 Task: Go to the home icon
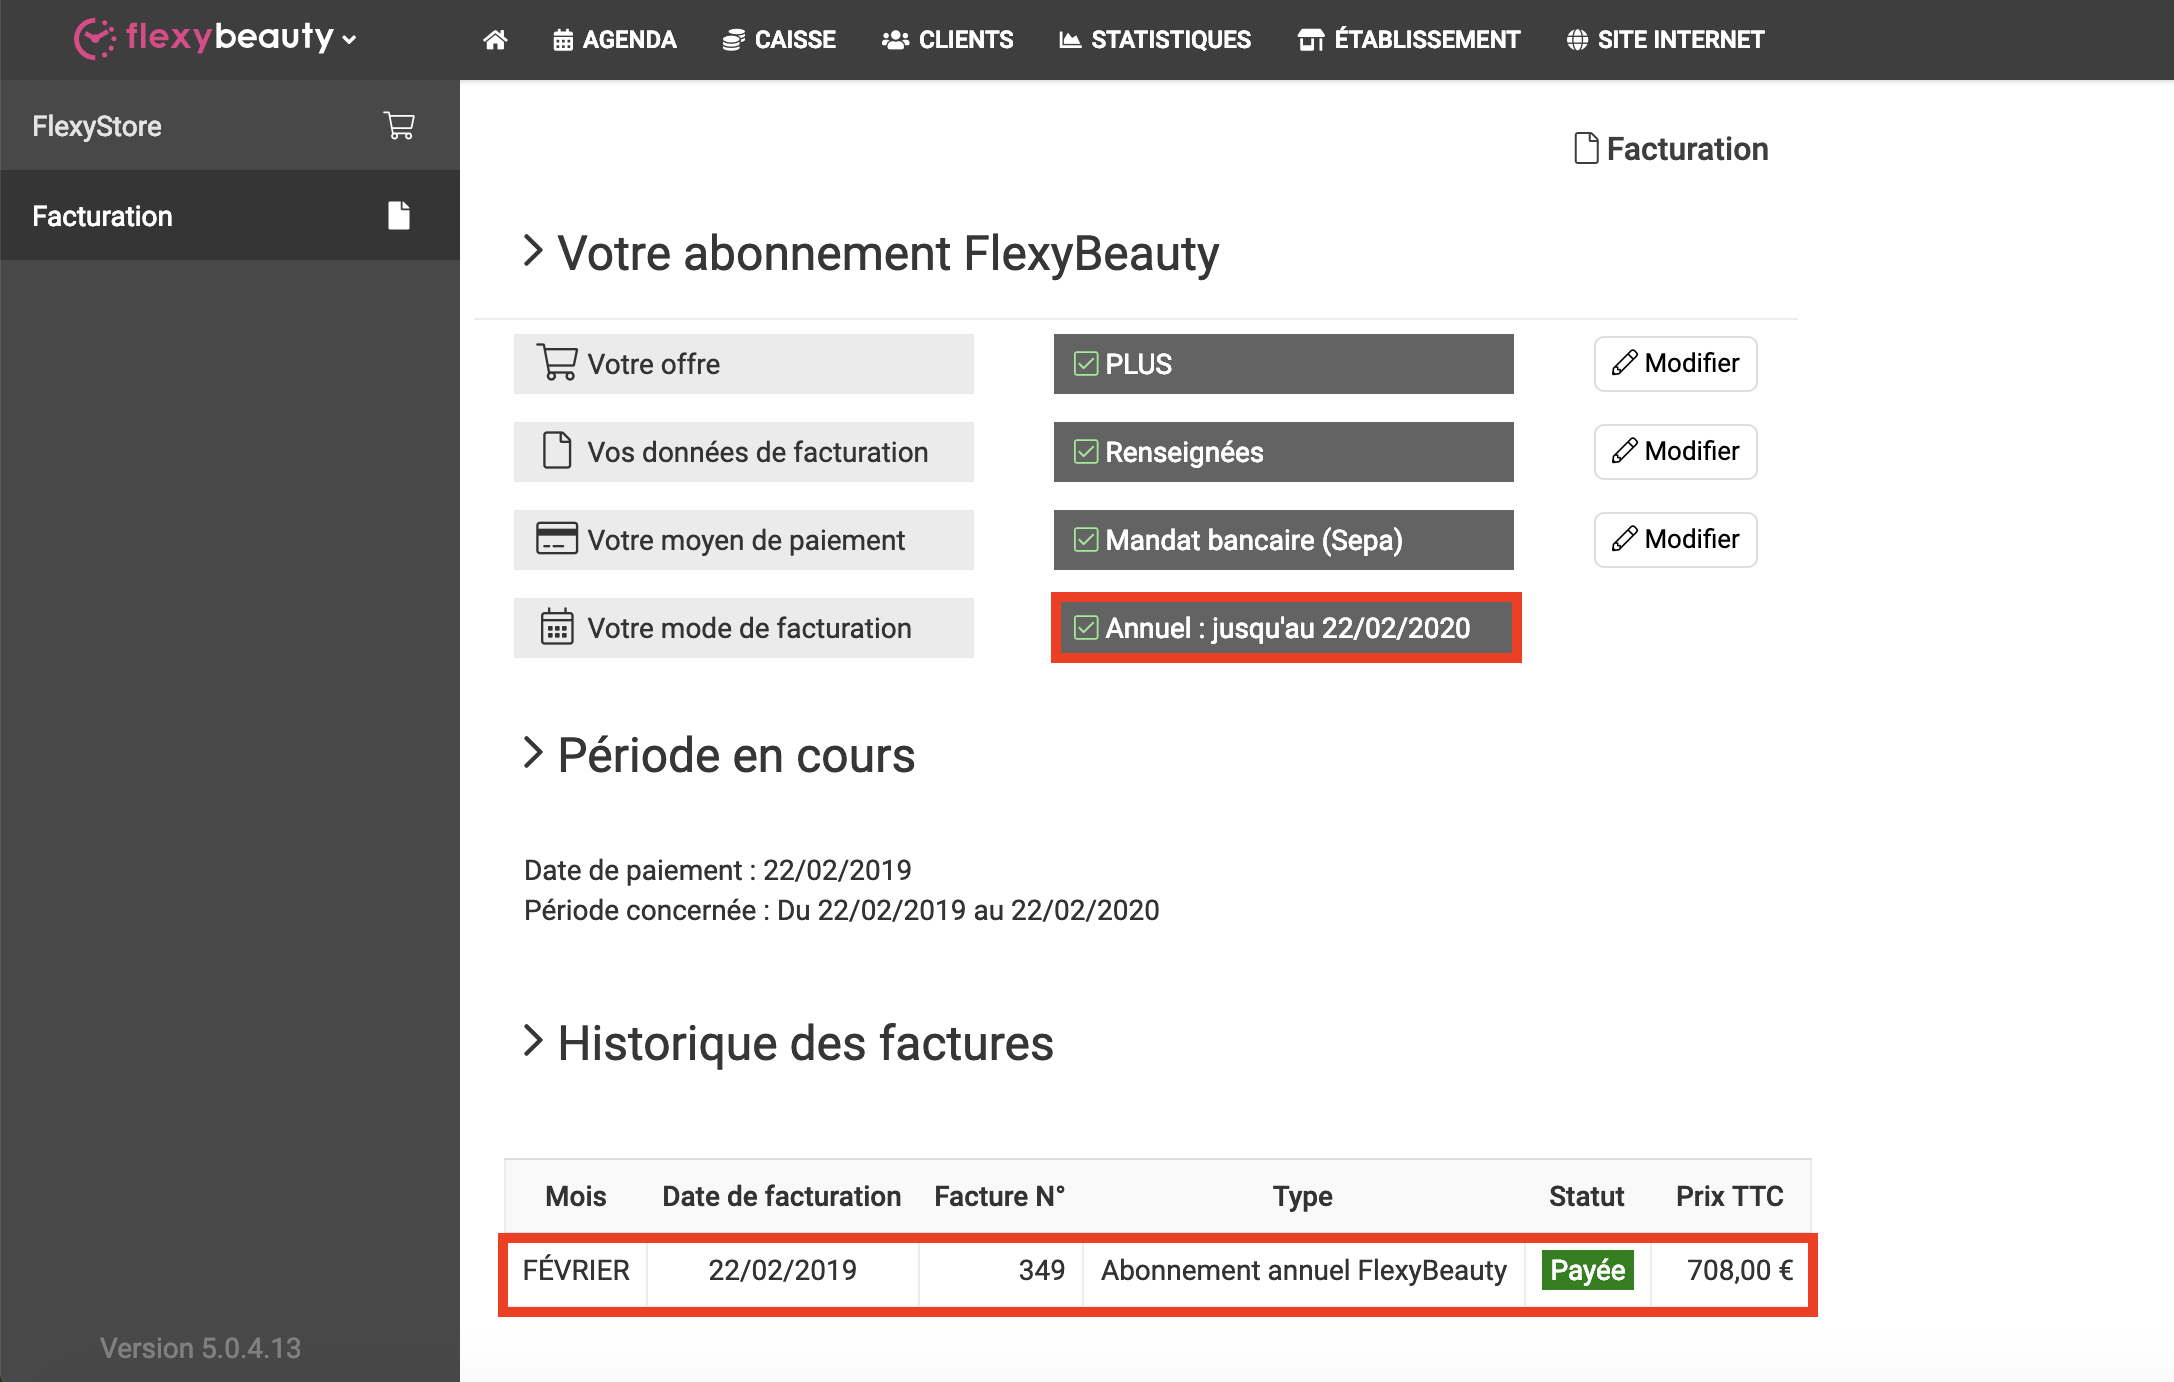[x=495, y=40]
